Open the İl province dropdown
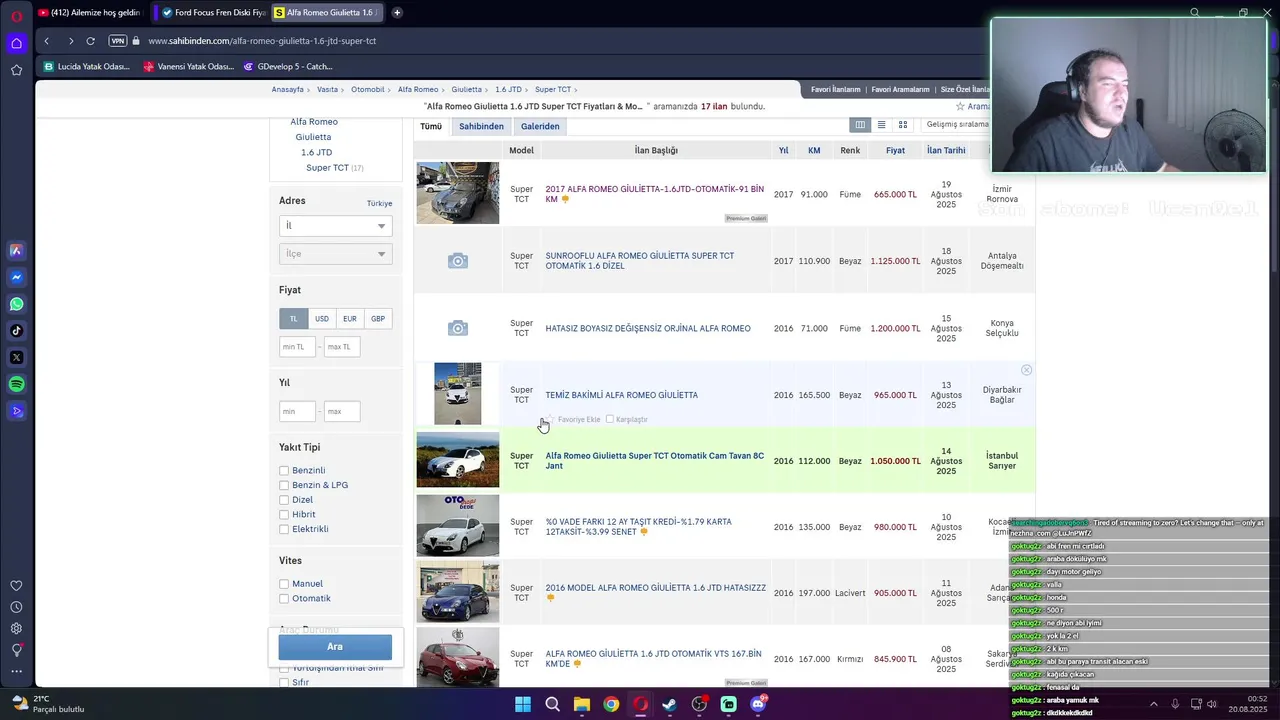The image size is (1280, 720). [335, 226]
